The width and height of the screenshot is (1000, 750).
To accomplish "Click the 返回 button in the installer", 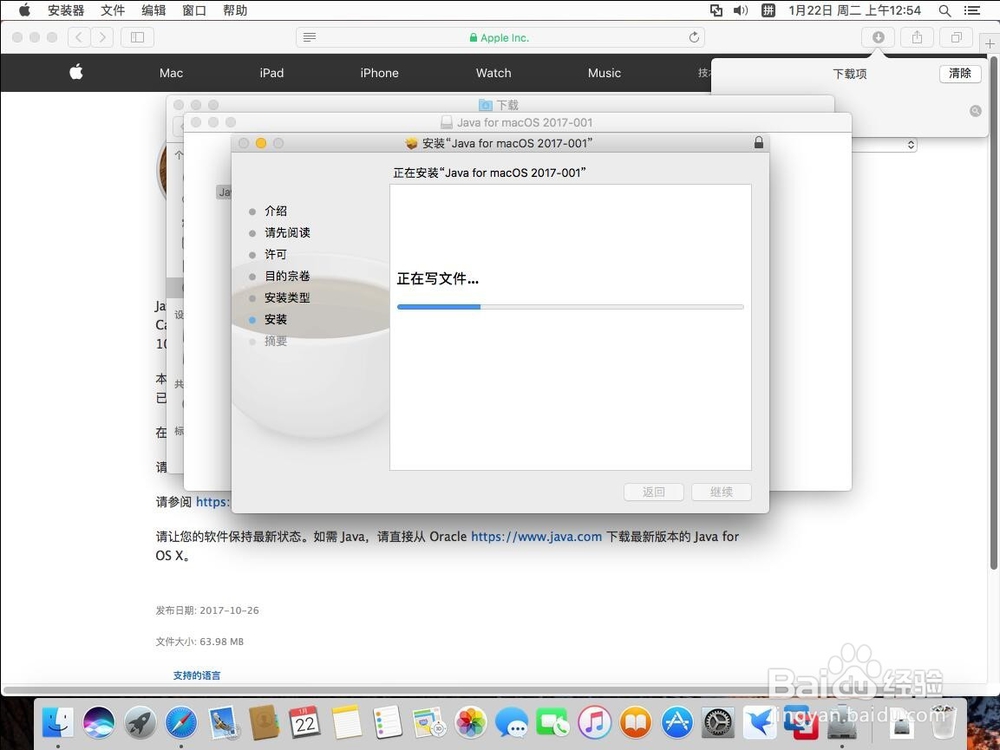I will [653, 492].
